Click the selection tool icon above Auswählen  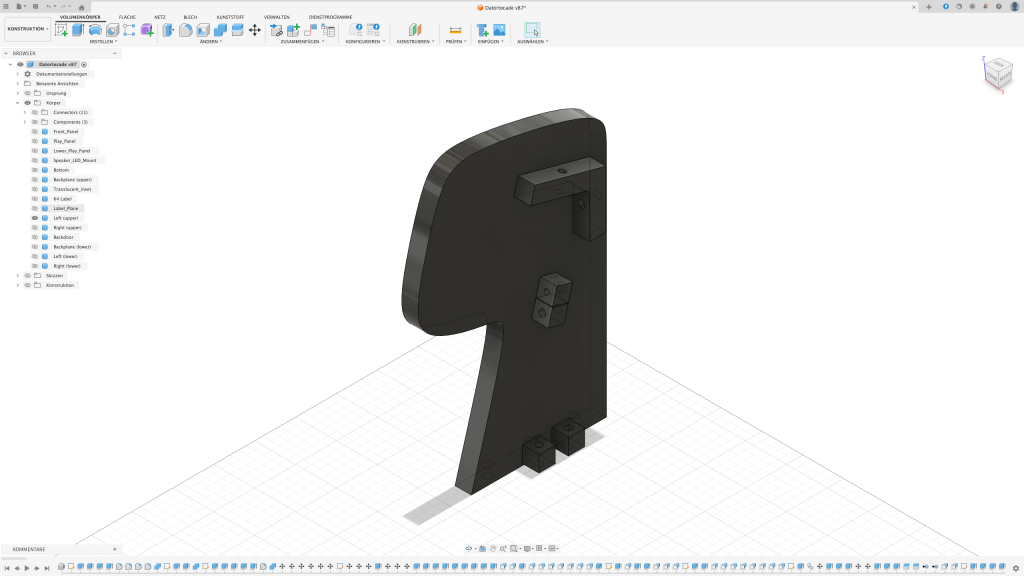tap(532, 30)
